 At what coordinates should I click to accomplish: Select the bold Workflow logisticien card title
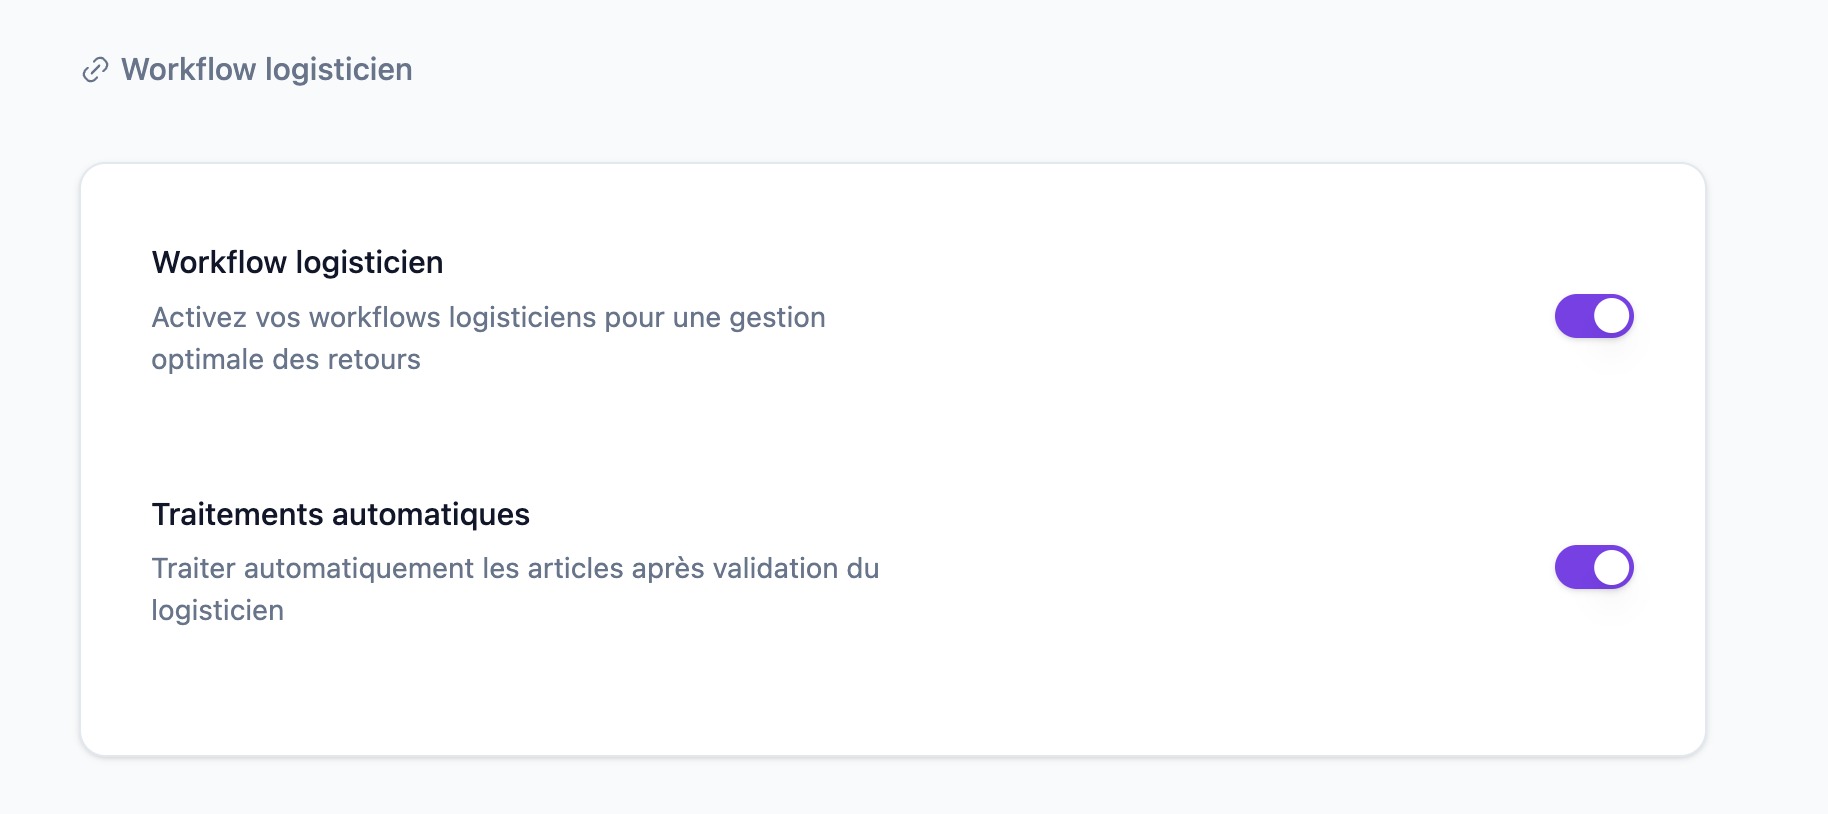pos(297,262)
